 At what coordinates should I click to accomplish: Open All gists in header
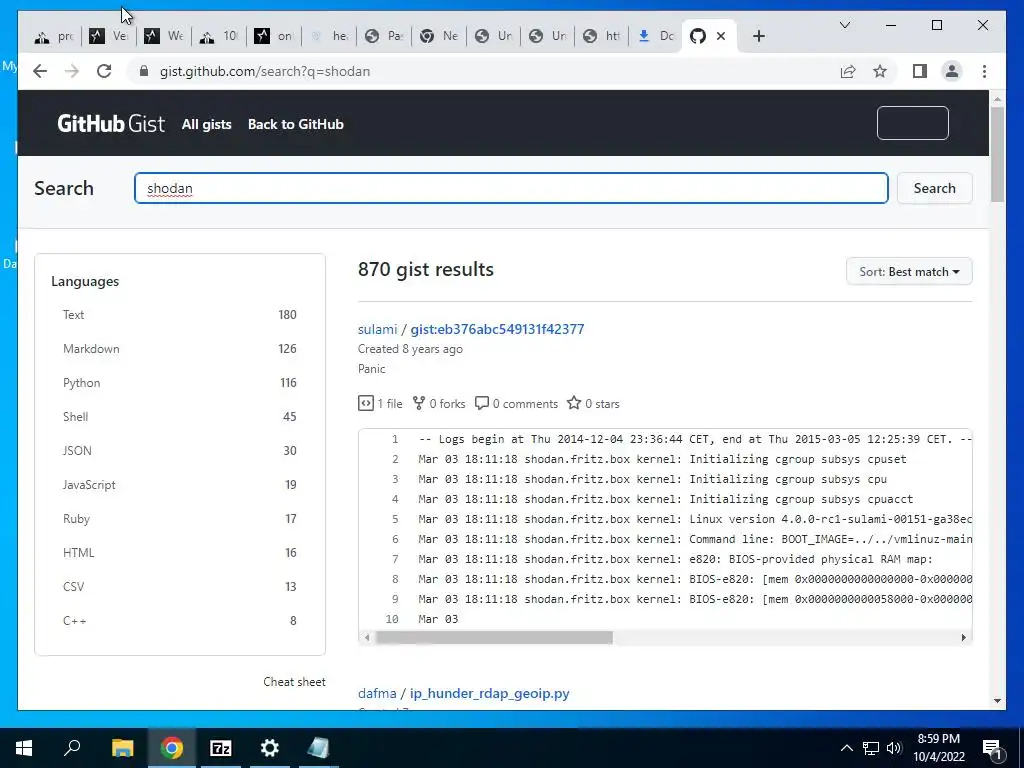pos(206,124)
